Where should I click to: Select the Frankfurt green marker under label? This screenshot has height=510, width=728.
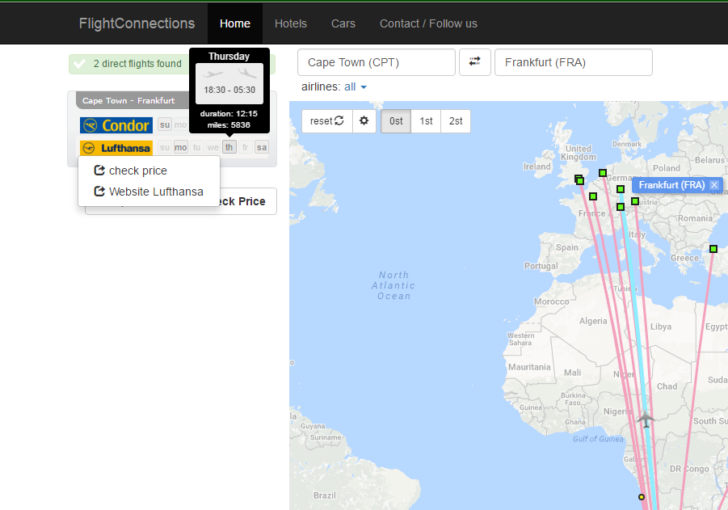pyautogui.click(x=620, y=189)
